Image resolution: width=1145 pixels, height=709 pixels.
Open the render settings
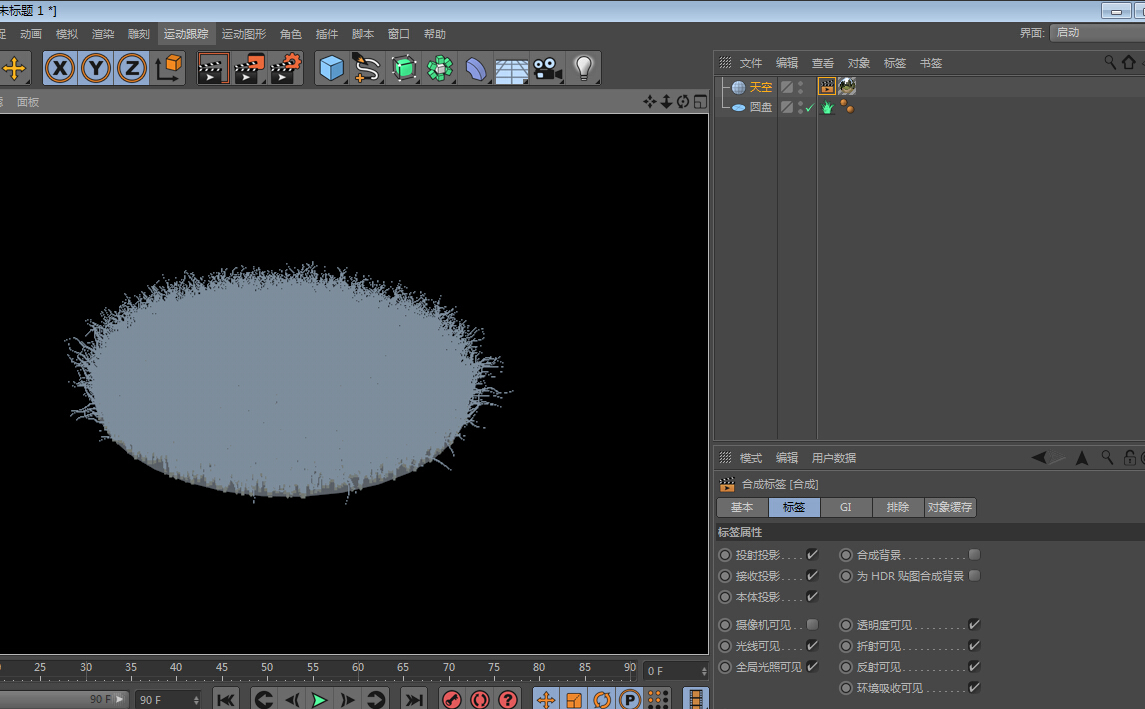pos(286,69)
